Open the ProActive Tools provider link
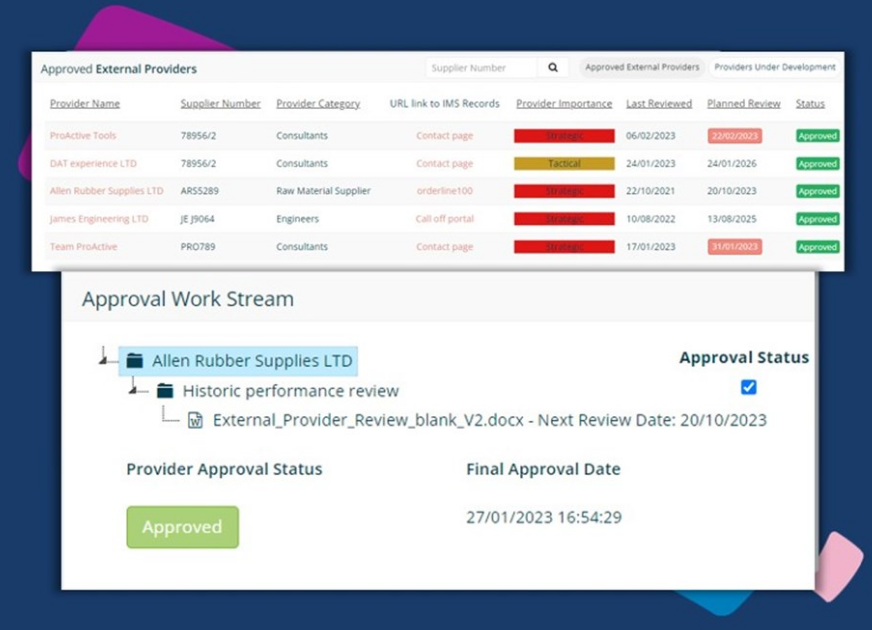Viewport: 872px width, 630px height. (x=84, y=136)
